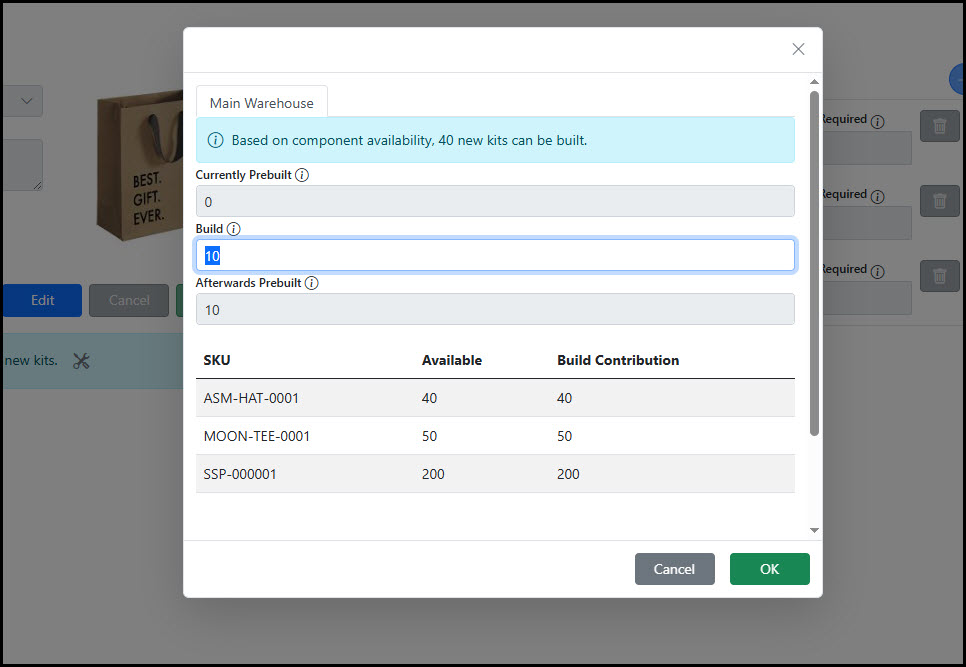
Task: Click the trash icon for the first Required row
Action: (939, 126)
